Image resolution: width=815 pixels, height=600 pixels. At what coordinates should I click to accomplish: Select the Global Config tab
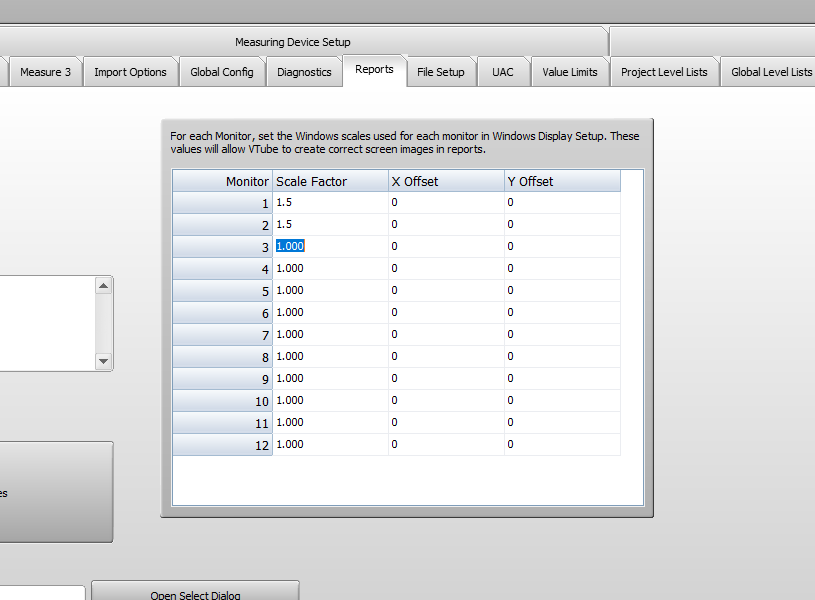222,72
